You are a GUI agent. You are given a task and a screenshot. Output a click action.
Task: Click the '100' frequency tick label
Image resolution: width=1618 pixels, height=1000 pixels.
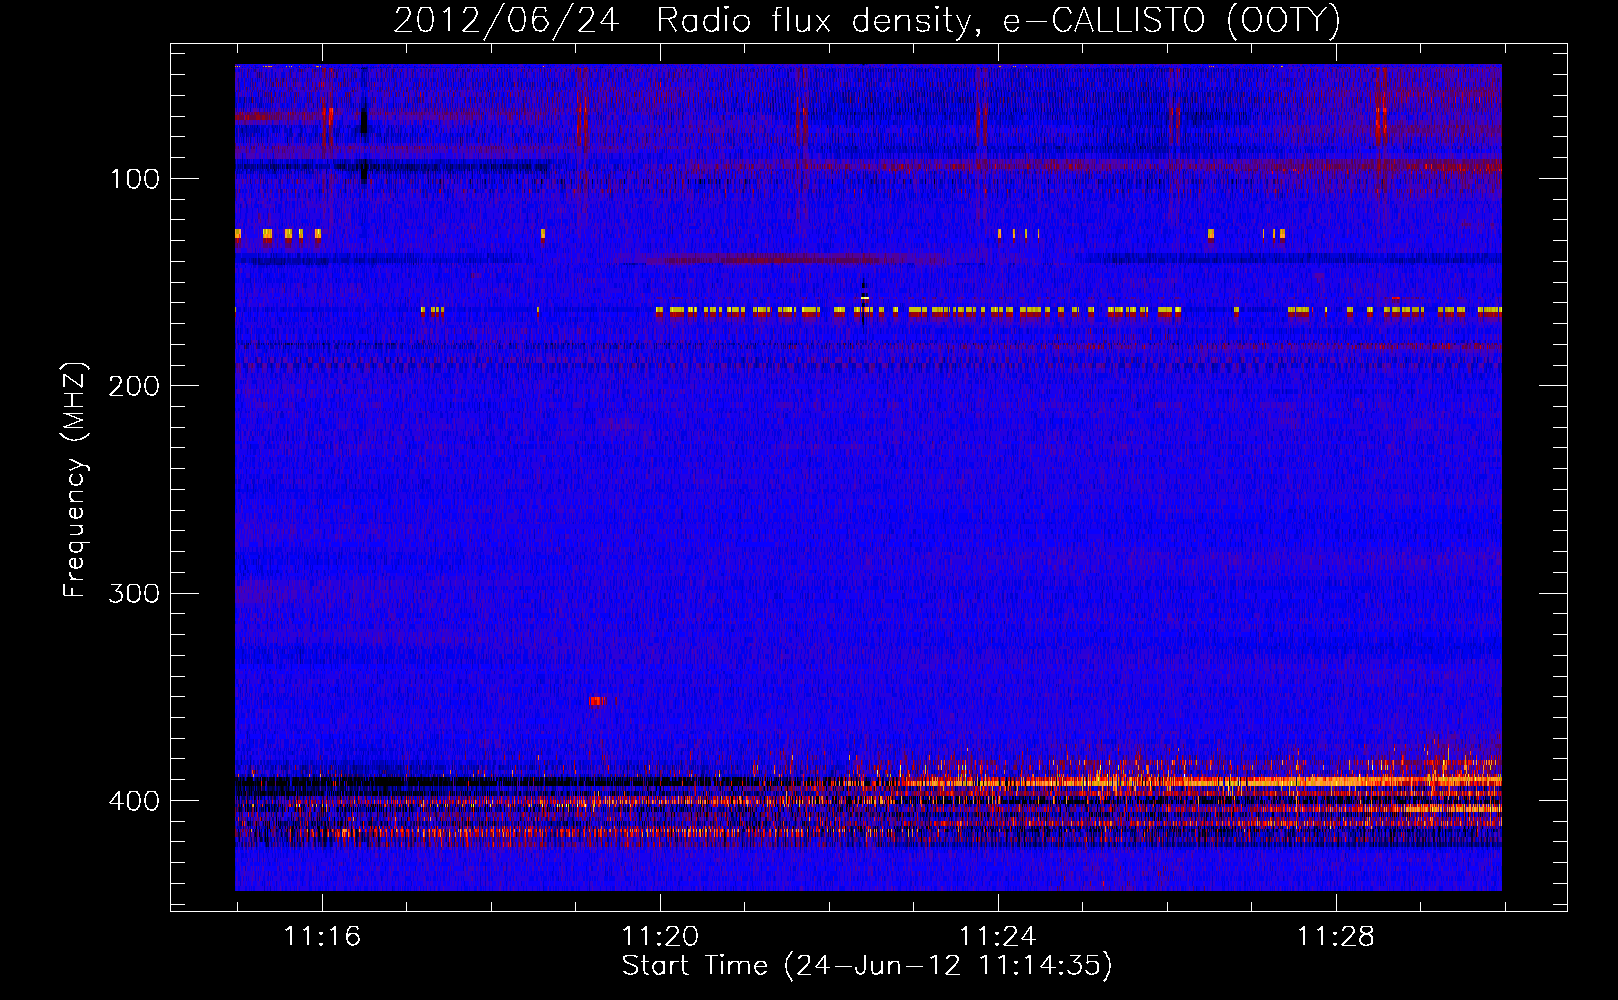tap(135, 179)
